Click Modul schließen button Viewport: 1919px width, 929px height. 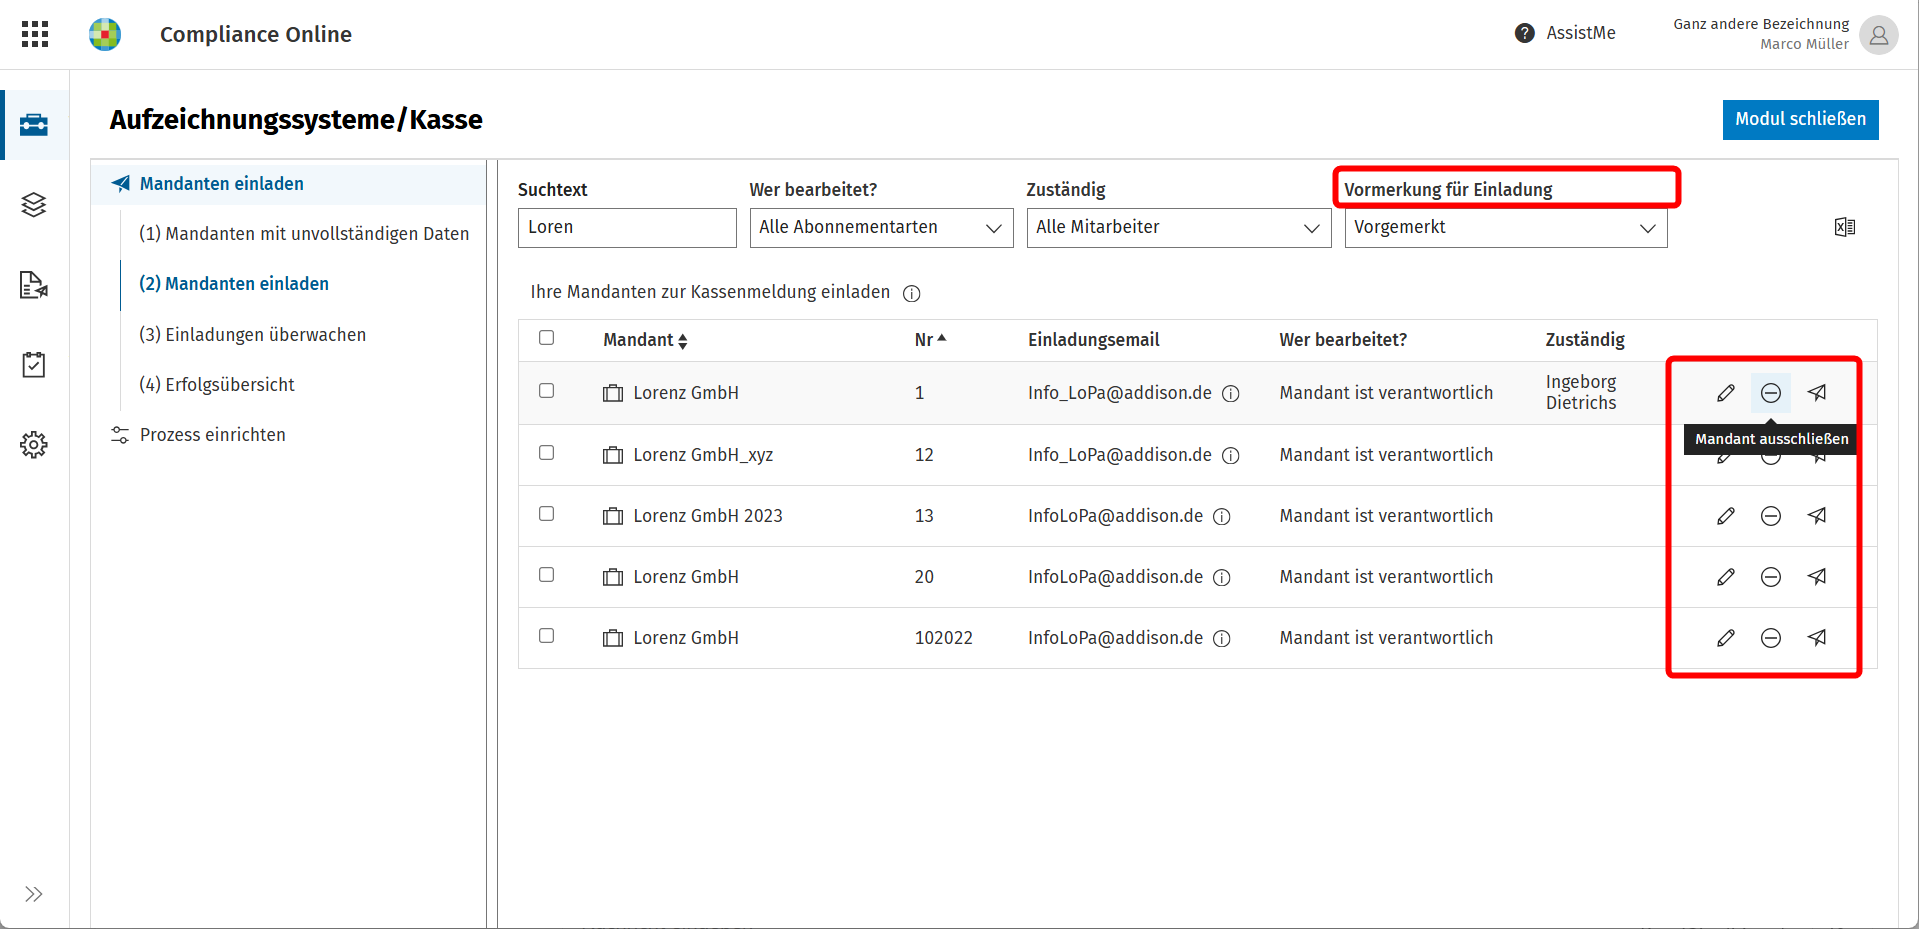tap(1800, 119)
